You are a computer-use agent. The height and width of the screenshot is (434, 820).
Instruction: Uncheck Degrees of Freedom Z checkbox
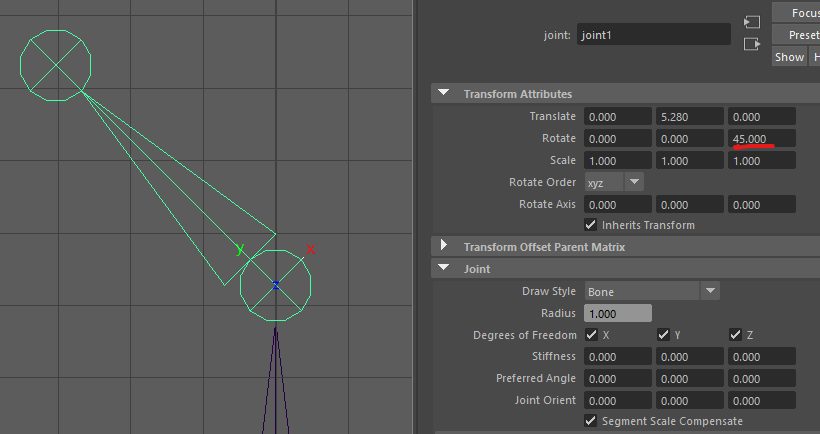pyautogui.click(x=735, y=335)
